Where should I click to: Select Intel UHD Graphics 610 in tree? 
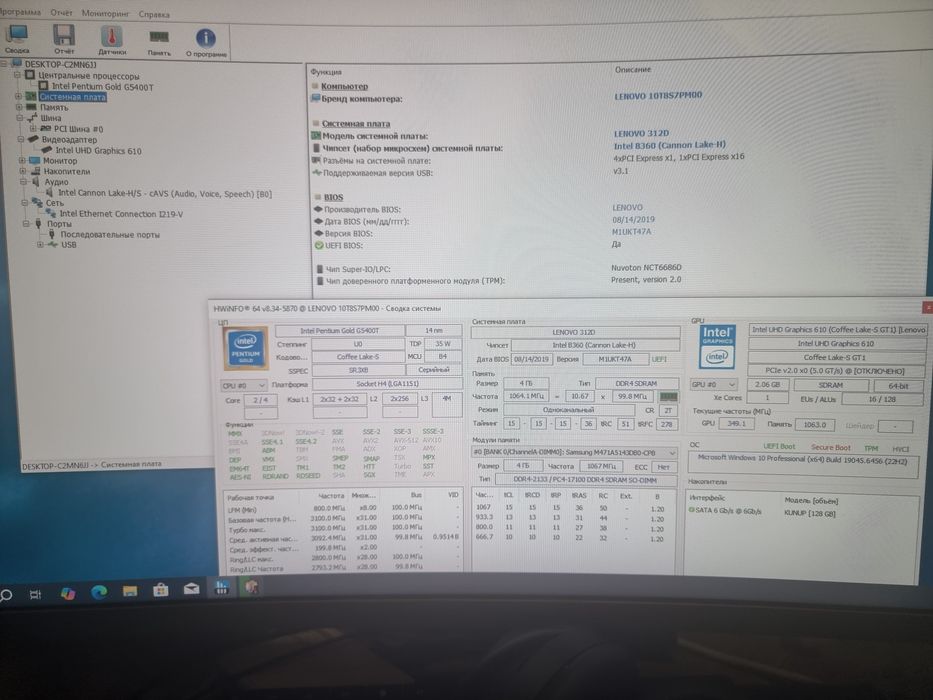coord(99,151)
